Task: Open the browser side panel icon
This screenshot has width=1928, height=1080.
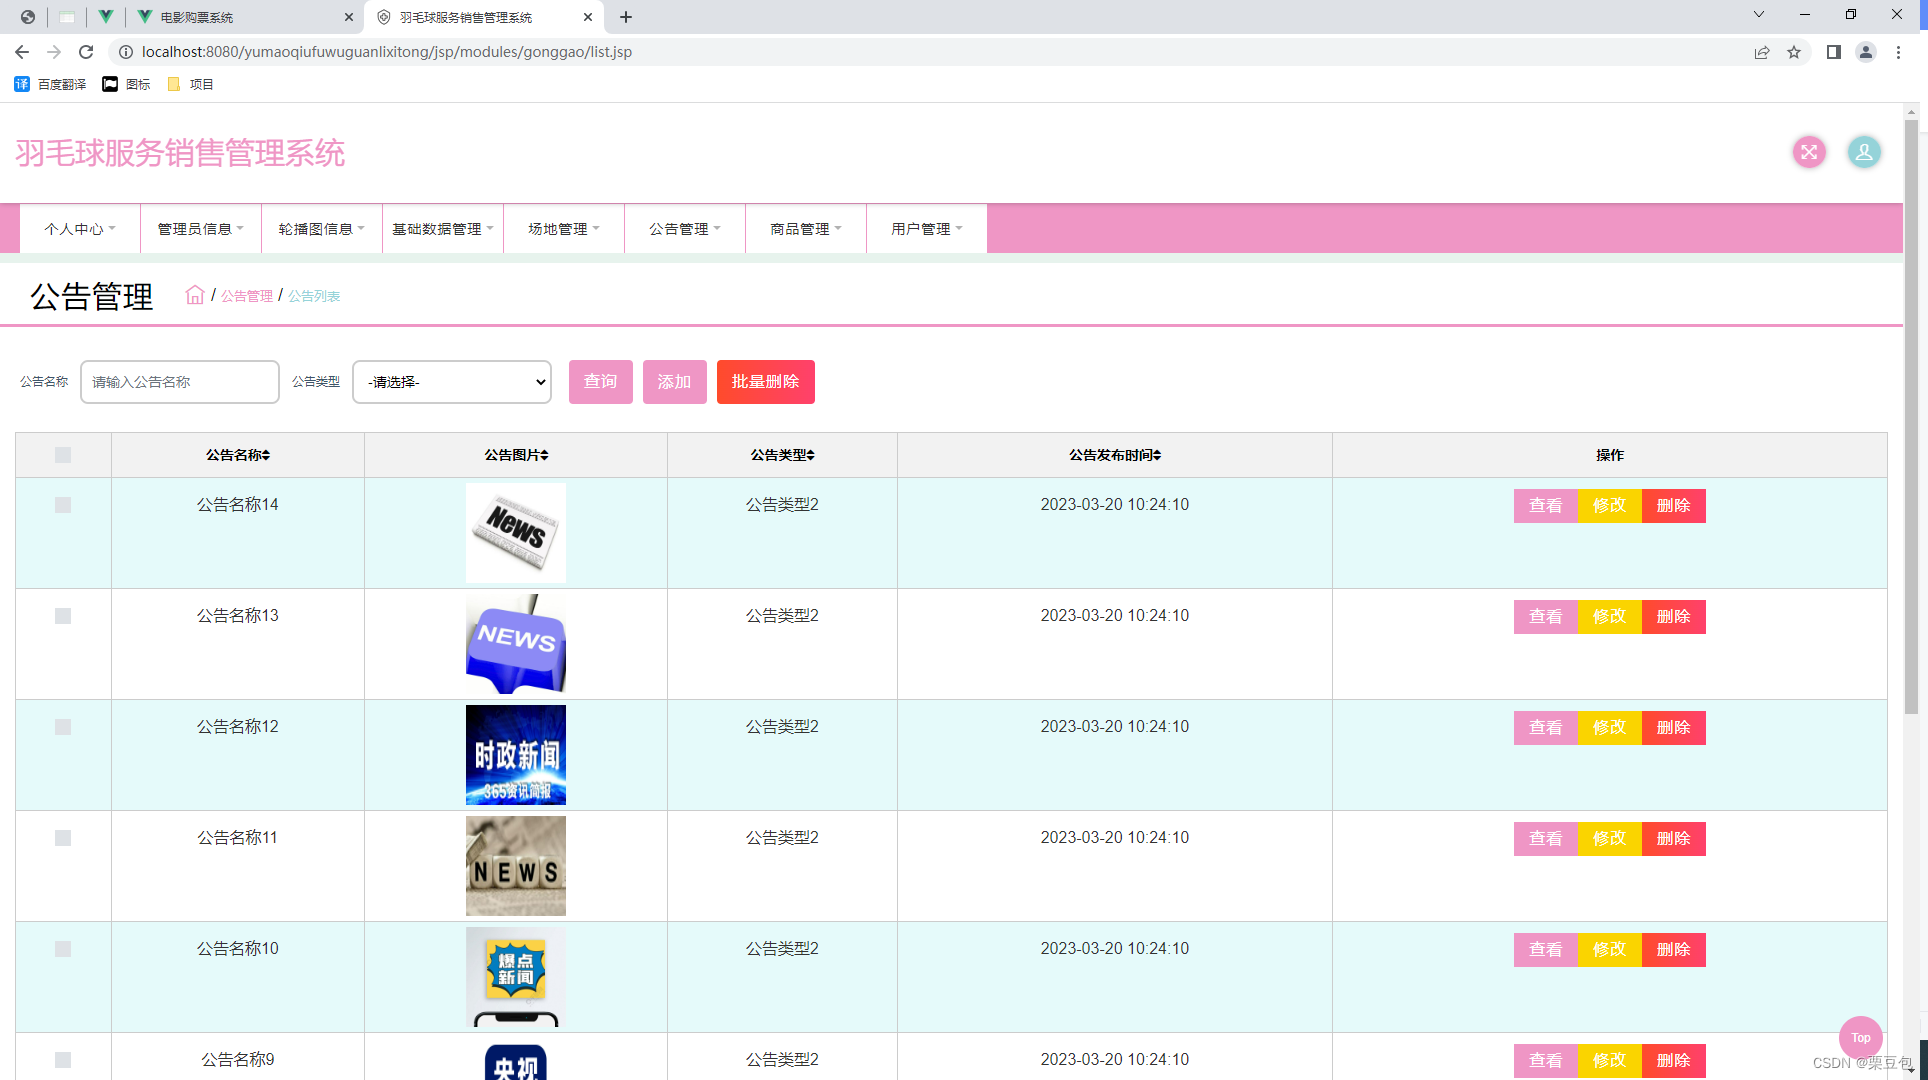Action: point(1833,52)
